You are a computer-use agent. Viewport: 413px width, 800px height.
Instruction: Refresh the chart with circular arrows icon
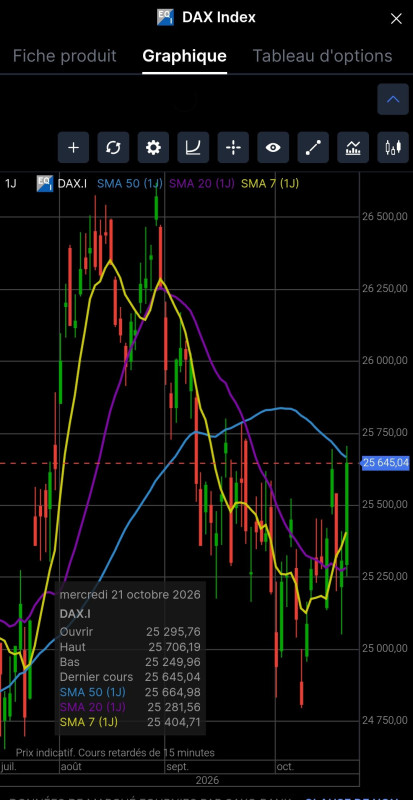pyautogui.click(x=113, y=147)
